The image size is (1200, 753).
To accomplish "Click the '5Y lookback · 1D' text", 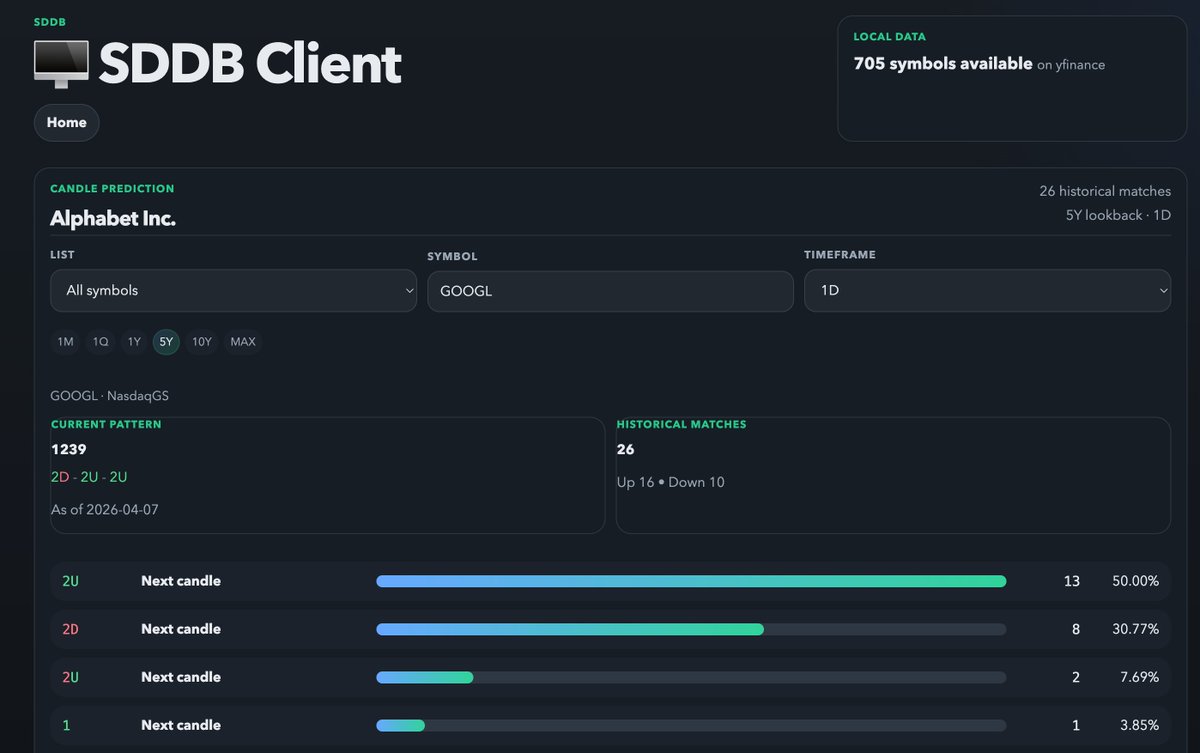I will pos(1118,215).
